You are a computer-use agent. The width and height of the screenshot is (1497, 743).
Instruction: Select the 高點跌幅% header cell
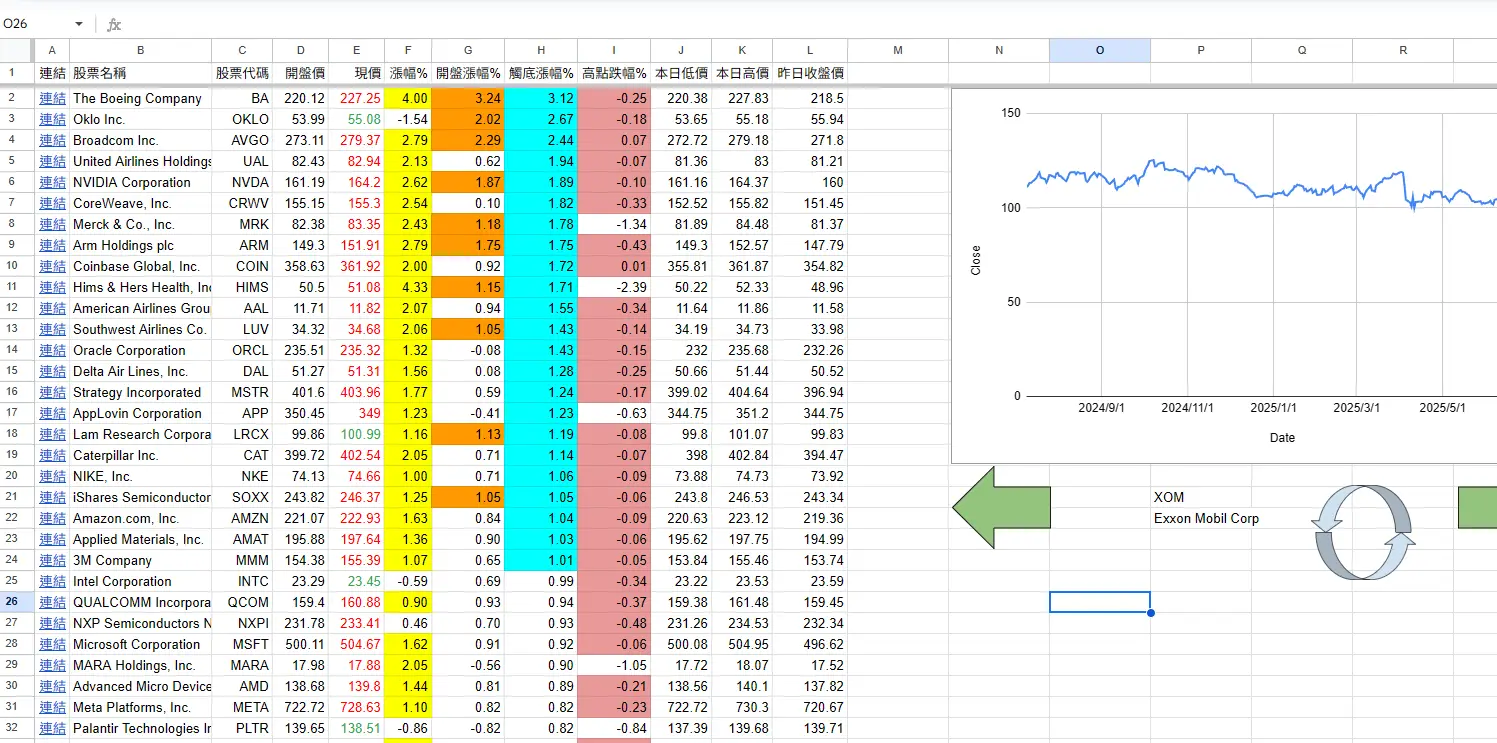point(614,73)
